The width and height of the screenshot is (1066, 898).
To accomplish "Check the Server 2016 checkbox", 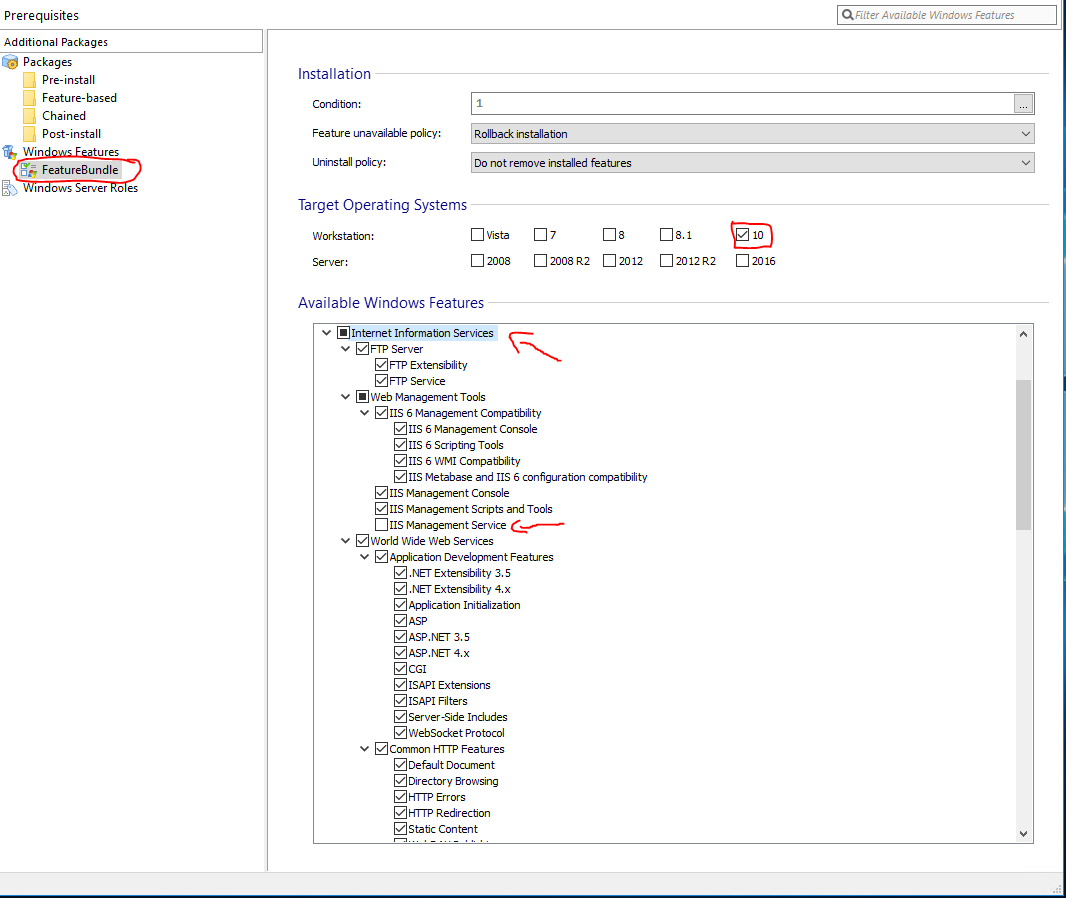I will pos(742,261).
